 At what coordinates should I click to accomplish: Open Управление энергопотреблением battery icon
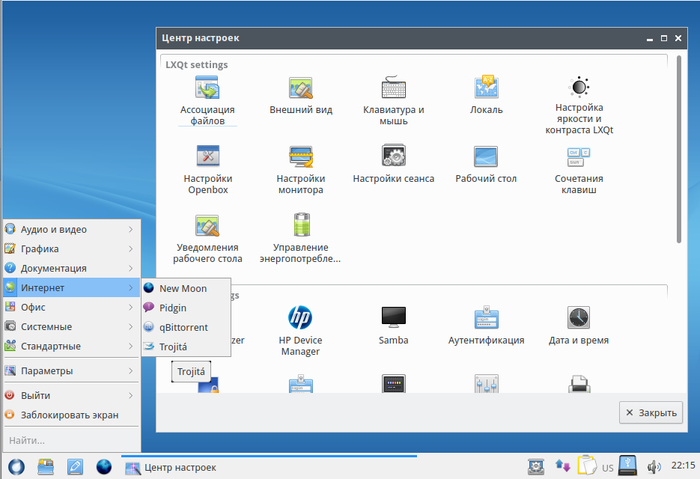pos(301,226)
